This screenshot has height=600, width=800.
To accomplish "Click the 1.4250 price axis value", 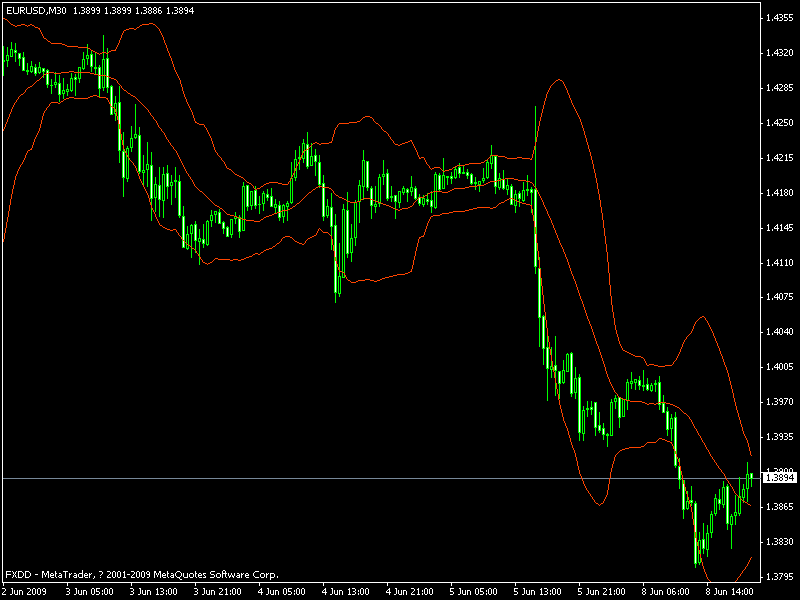I will [780, 123].
